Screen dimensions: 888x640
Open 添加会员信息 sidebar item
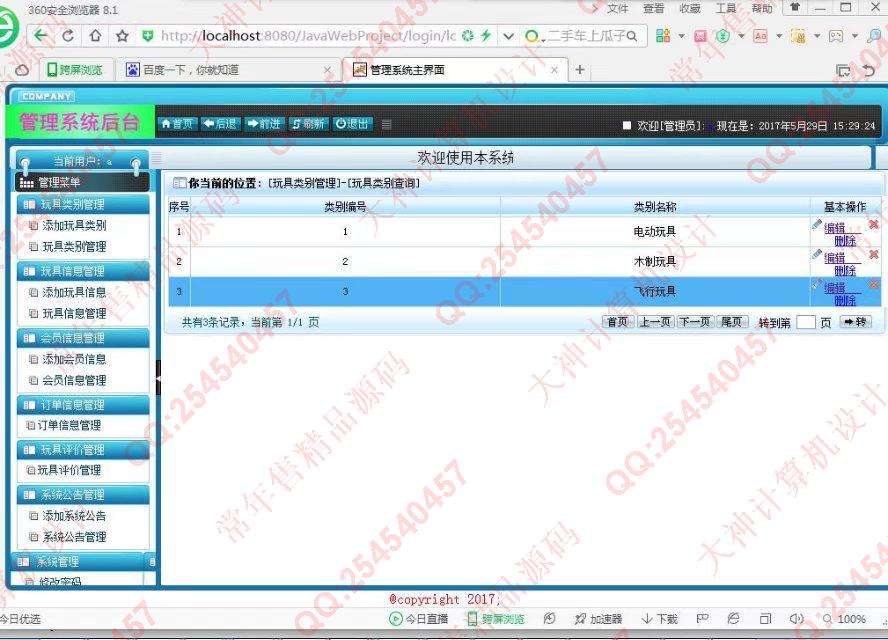tap(74, 359)
